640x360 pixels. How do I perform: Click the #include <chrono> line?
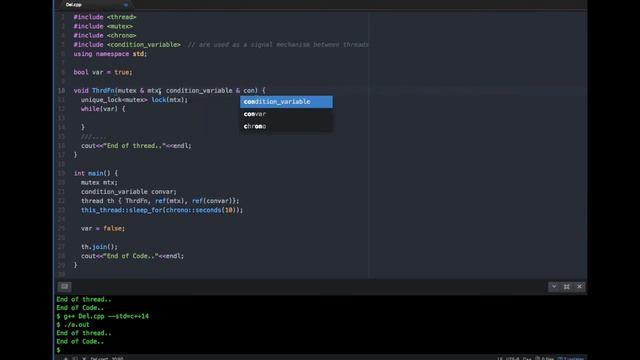pos(105,36)
